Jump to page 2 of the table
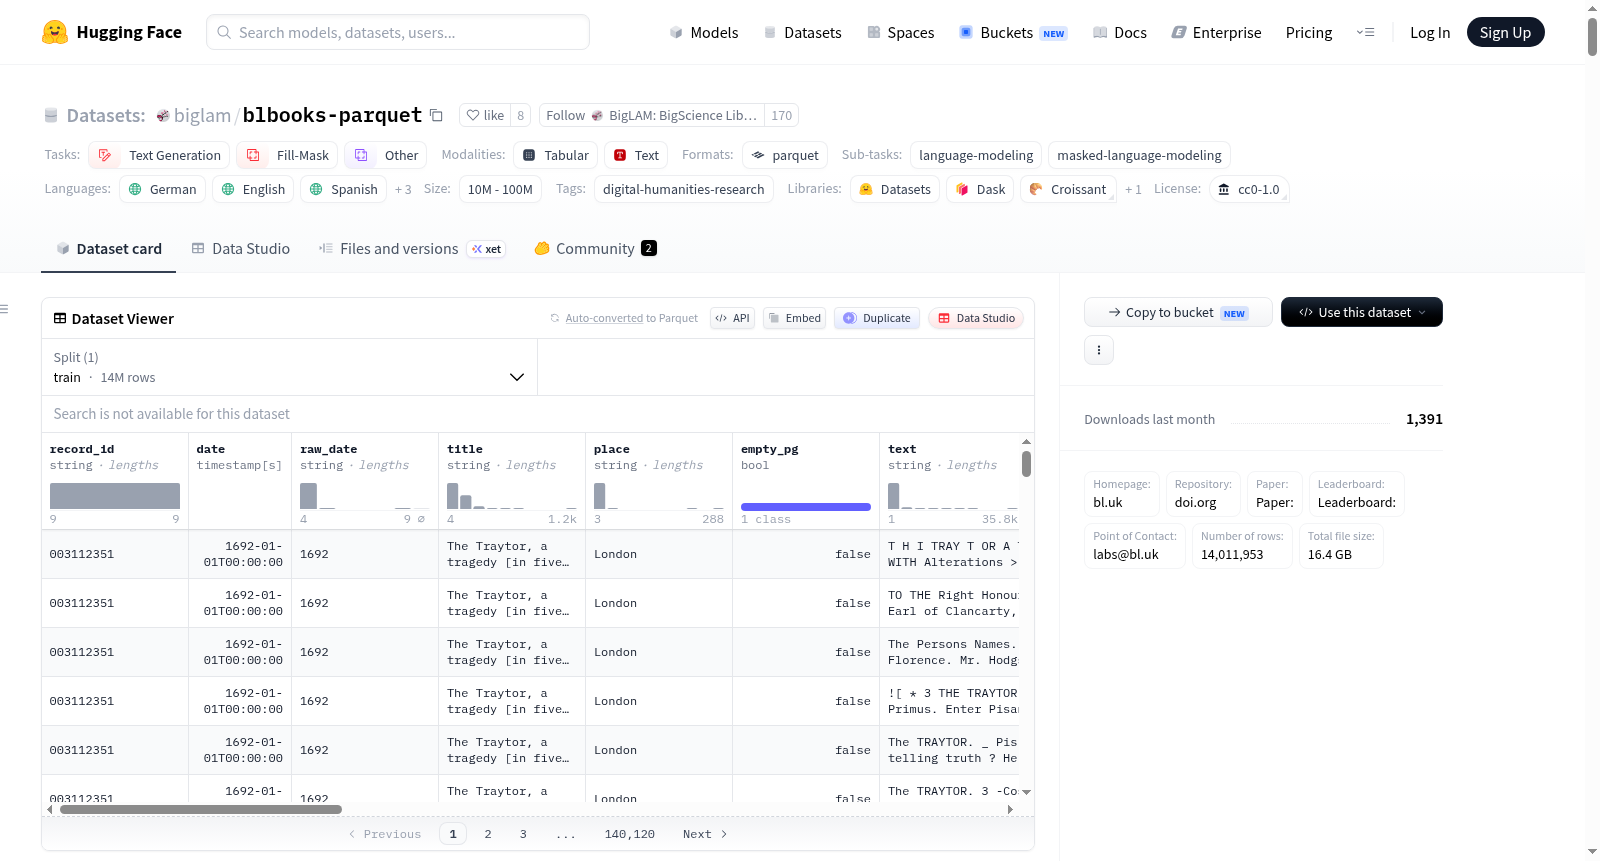Screen dimensions: 1600x861 488,834
